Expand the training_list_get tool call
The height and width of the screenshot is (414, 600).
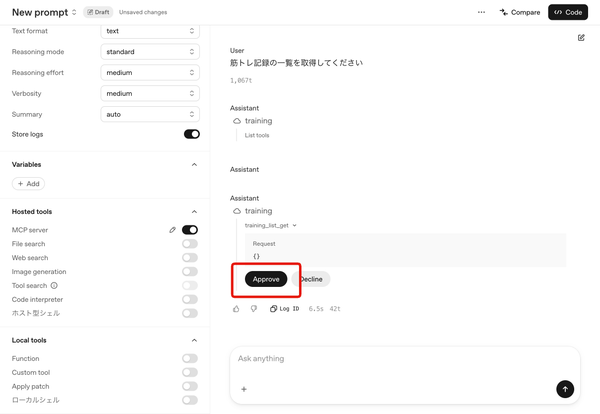(271, 225)
